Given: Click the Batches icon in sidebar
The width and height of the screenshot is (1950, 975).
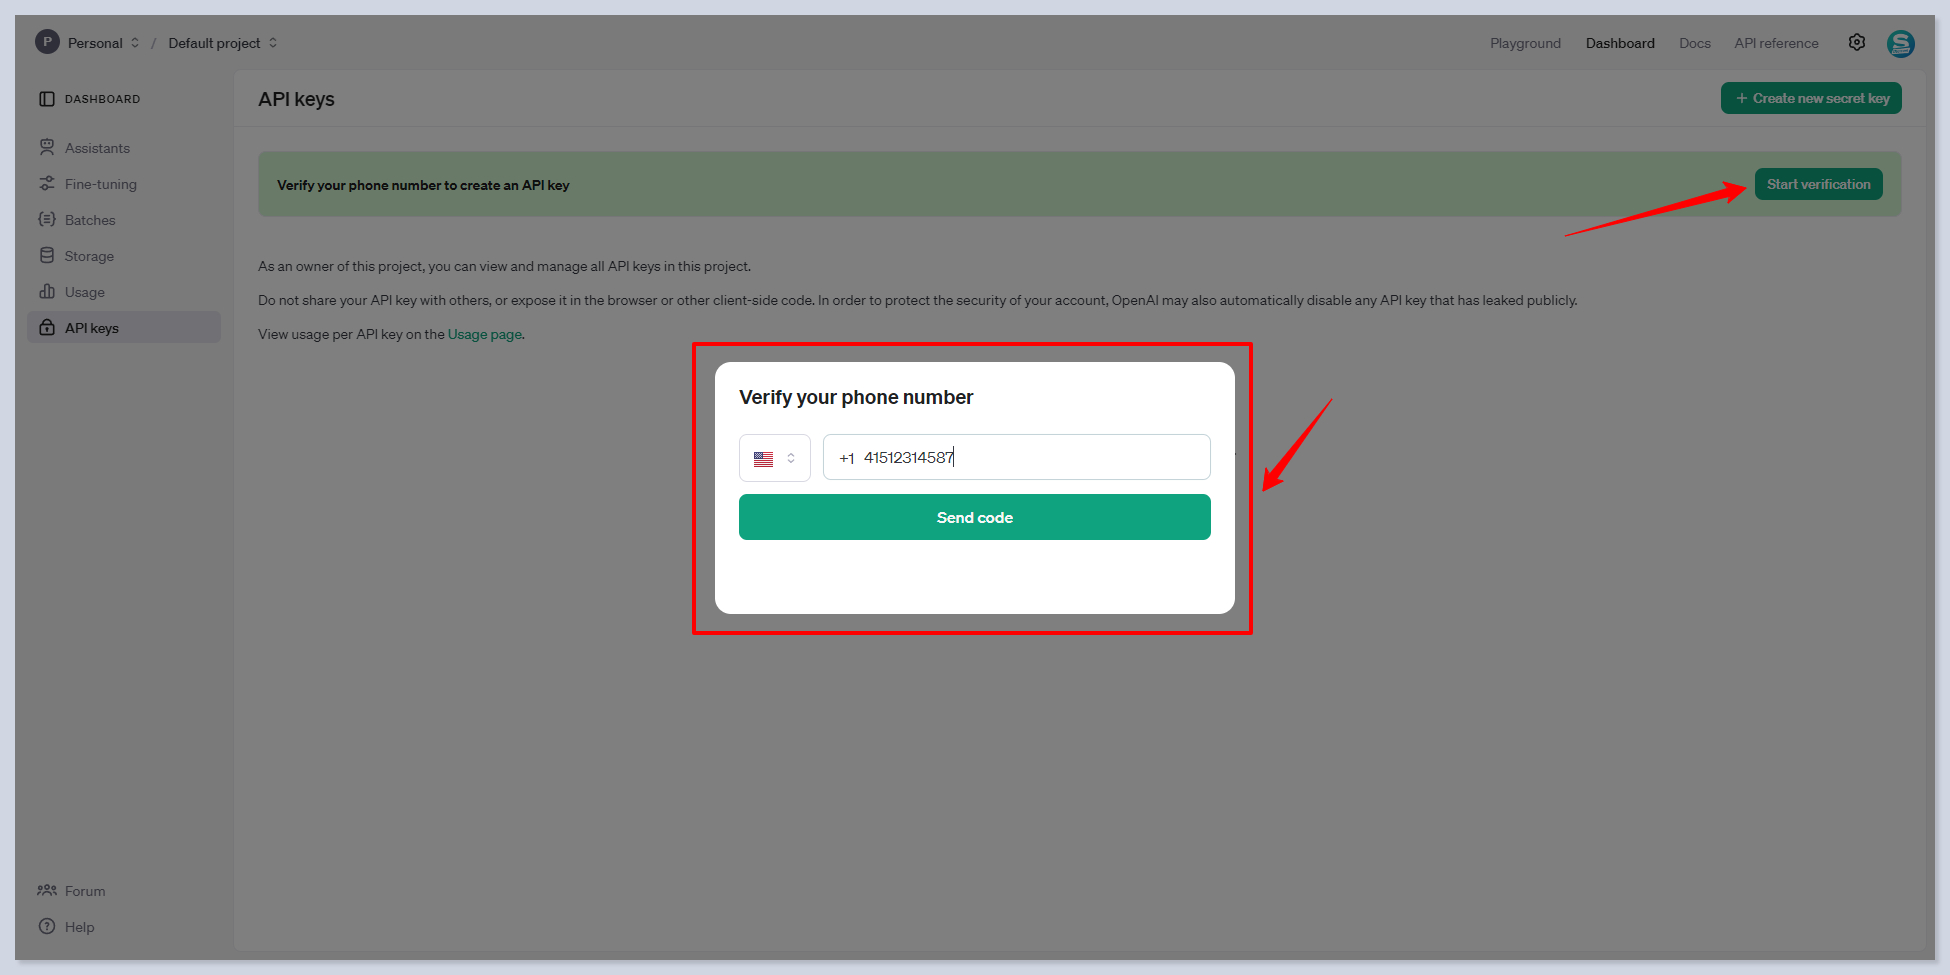Looking at the screenshot, I should pyautogui.click(x=47, y=220).
